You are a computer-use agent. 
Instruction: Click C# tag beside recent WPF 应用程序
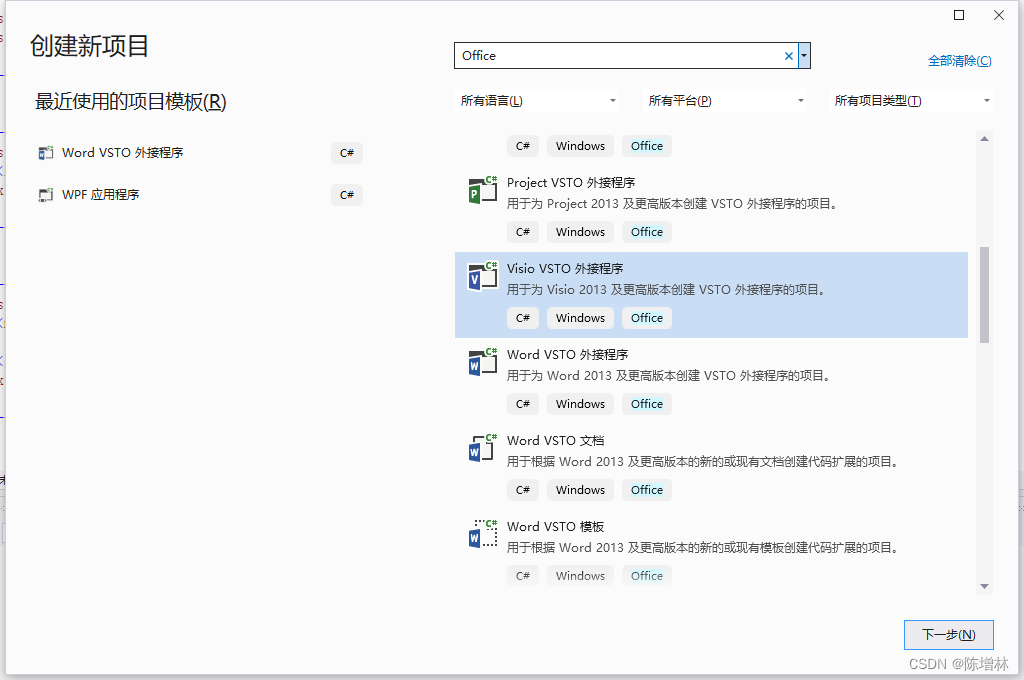pos(347,195)
